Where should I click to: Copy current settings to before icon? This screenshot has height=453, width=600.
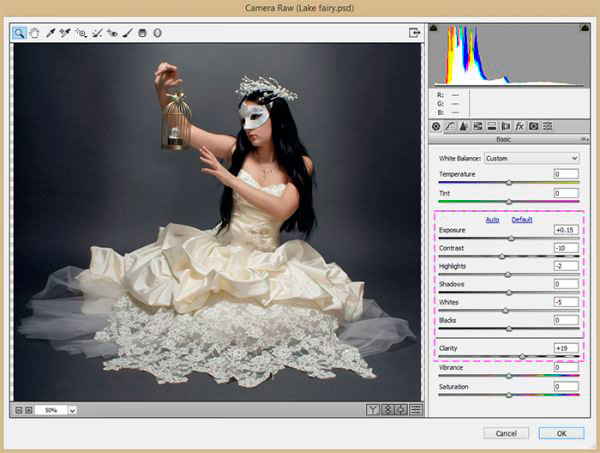coord(401,410)
